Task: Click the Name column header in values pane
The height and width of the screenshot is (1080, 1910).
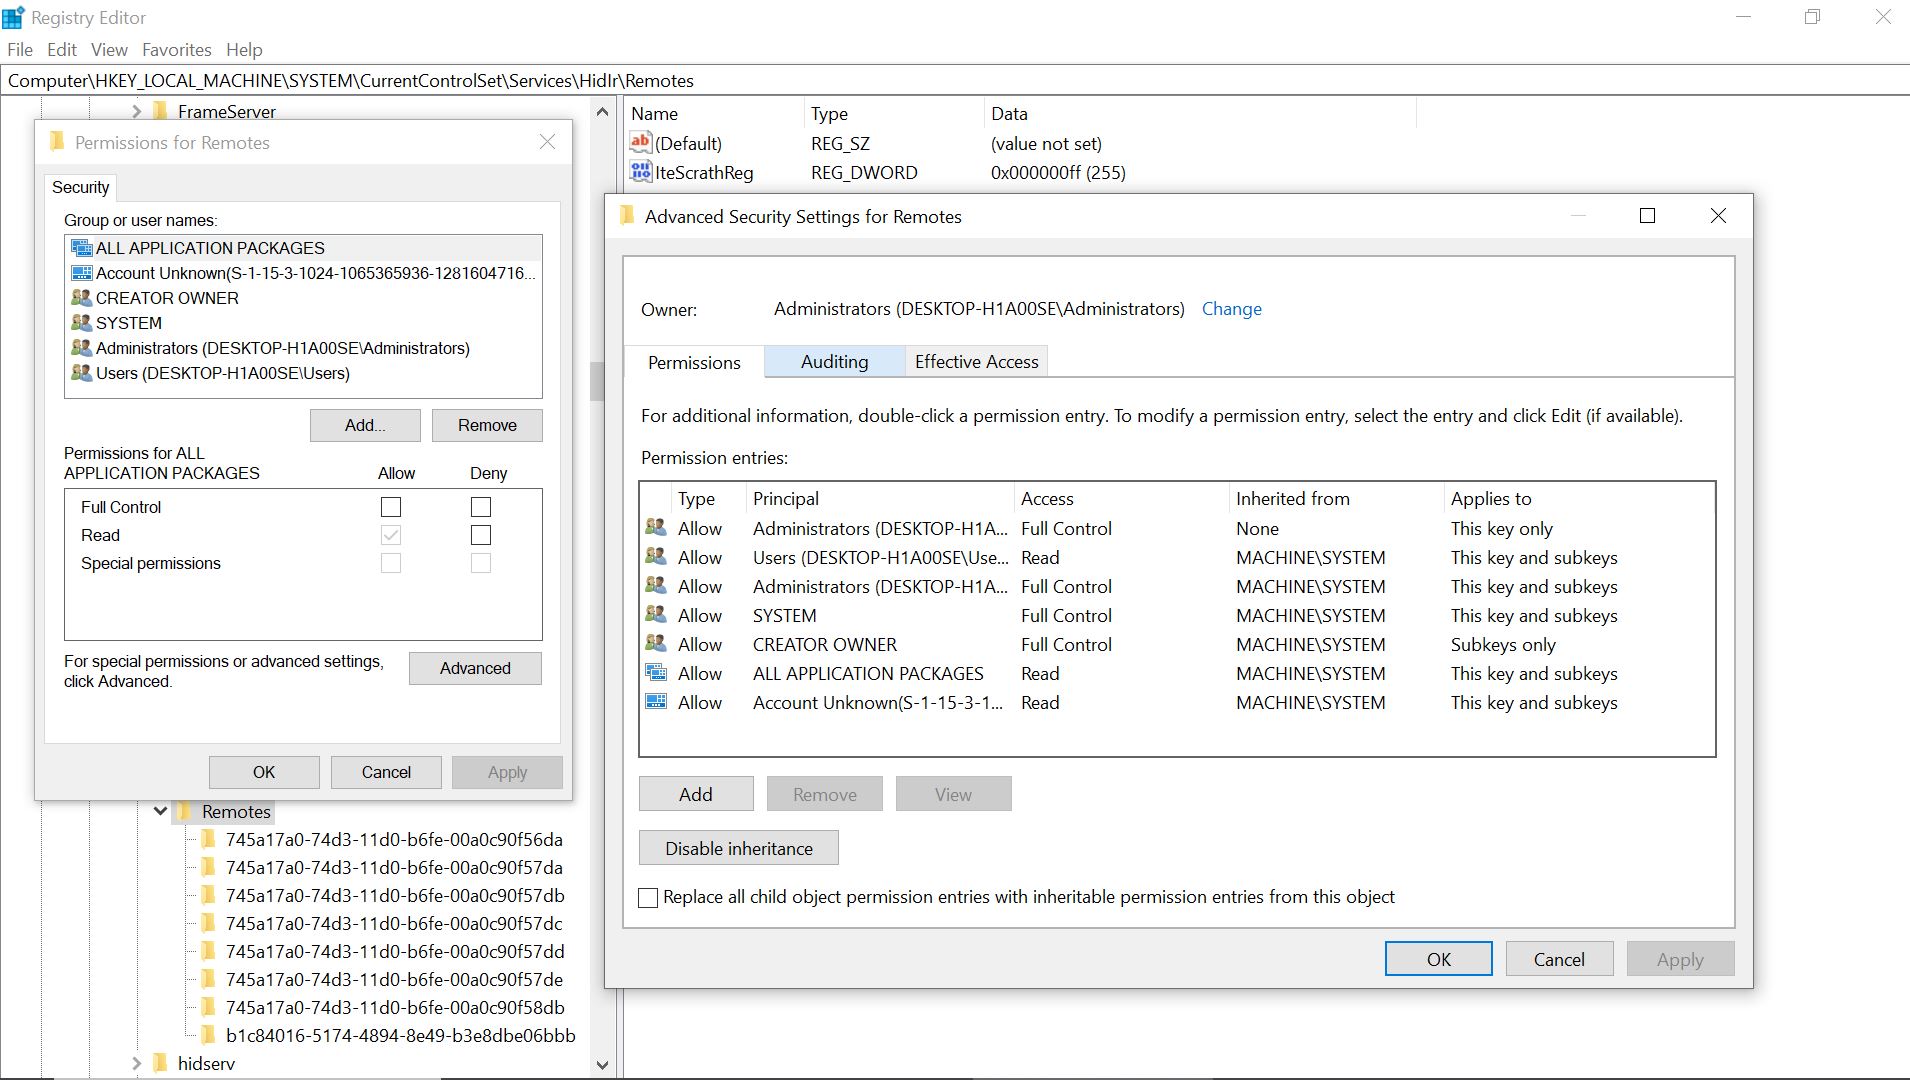Action: [x=714, y=114]
